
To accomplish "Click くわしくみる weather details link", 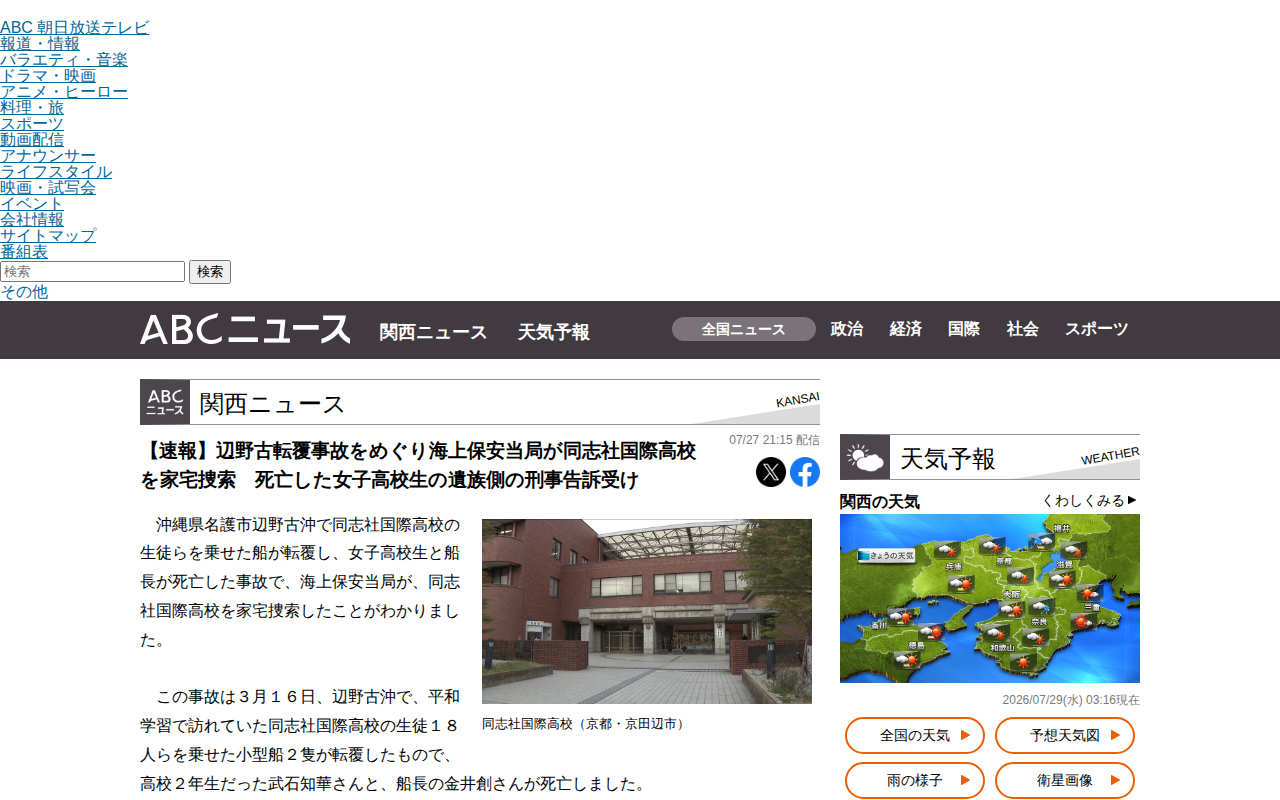I will click(x=1090, y=501).
